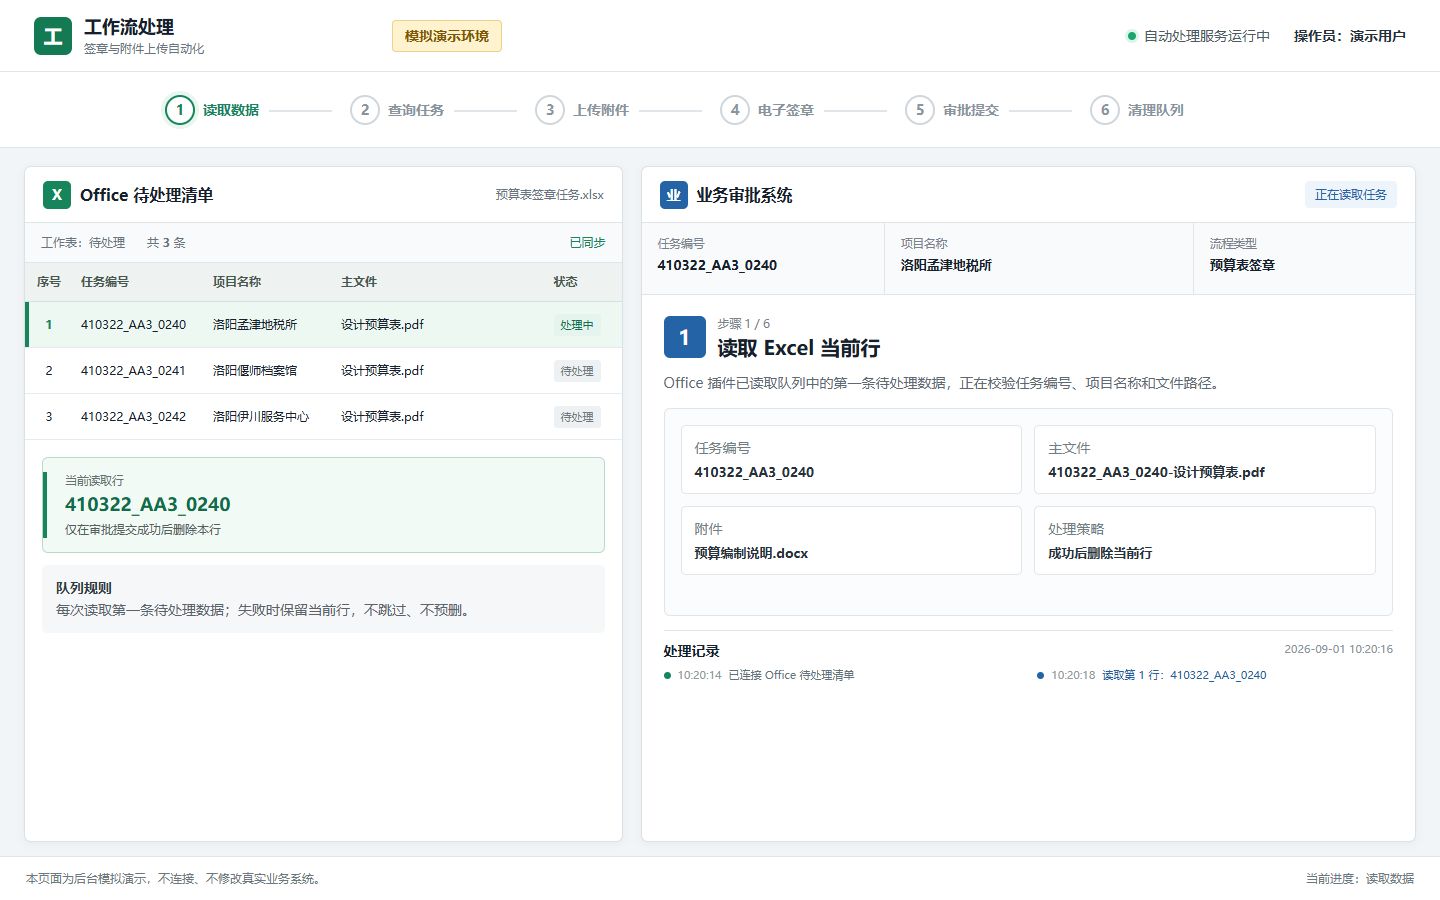
Task: Click the 状态 column header
Action: (x=566, y=282)
